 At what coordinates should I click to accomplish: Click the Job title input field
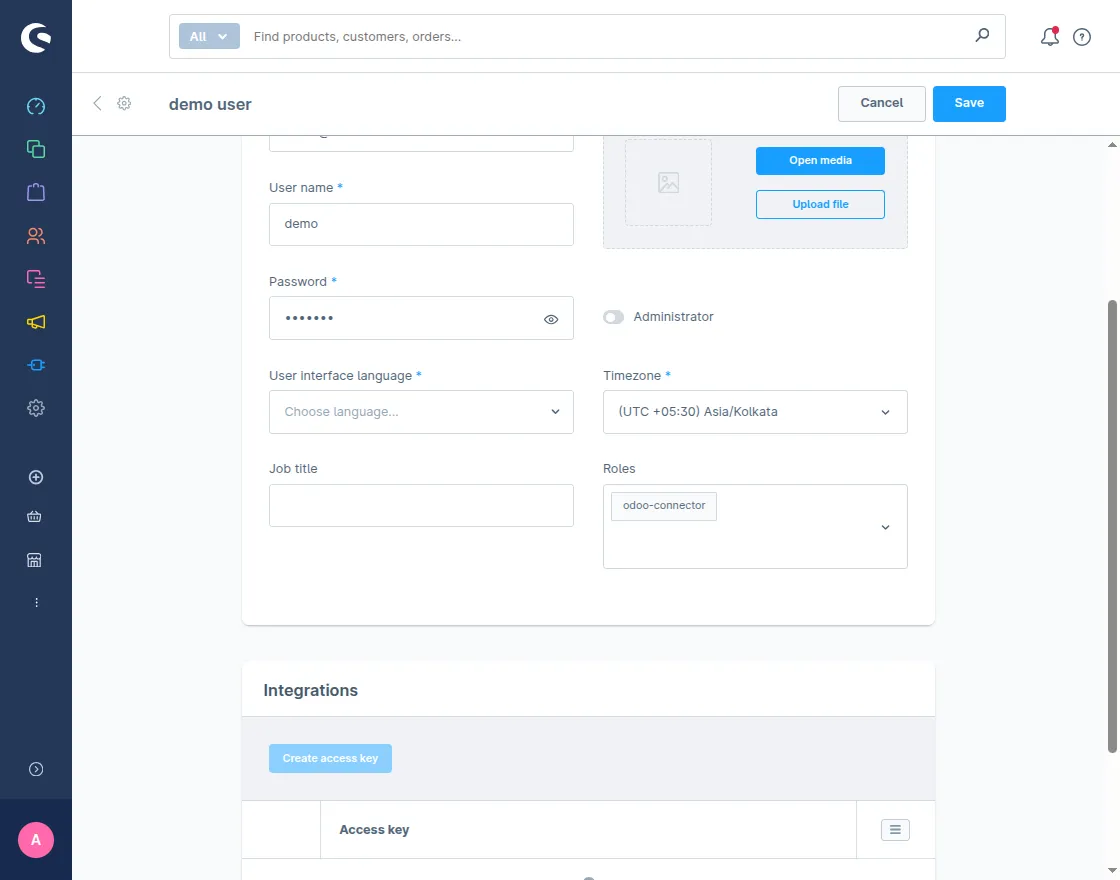click(421, 506)
